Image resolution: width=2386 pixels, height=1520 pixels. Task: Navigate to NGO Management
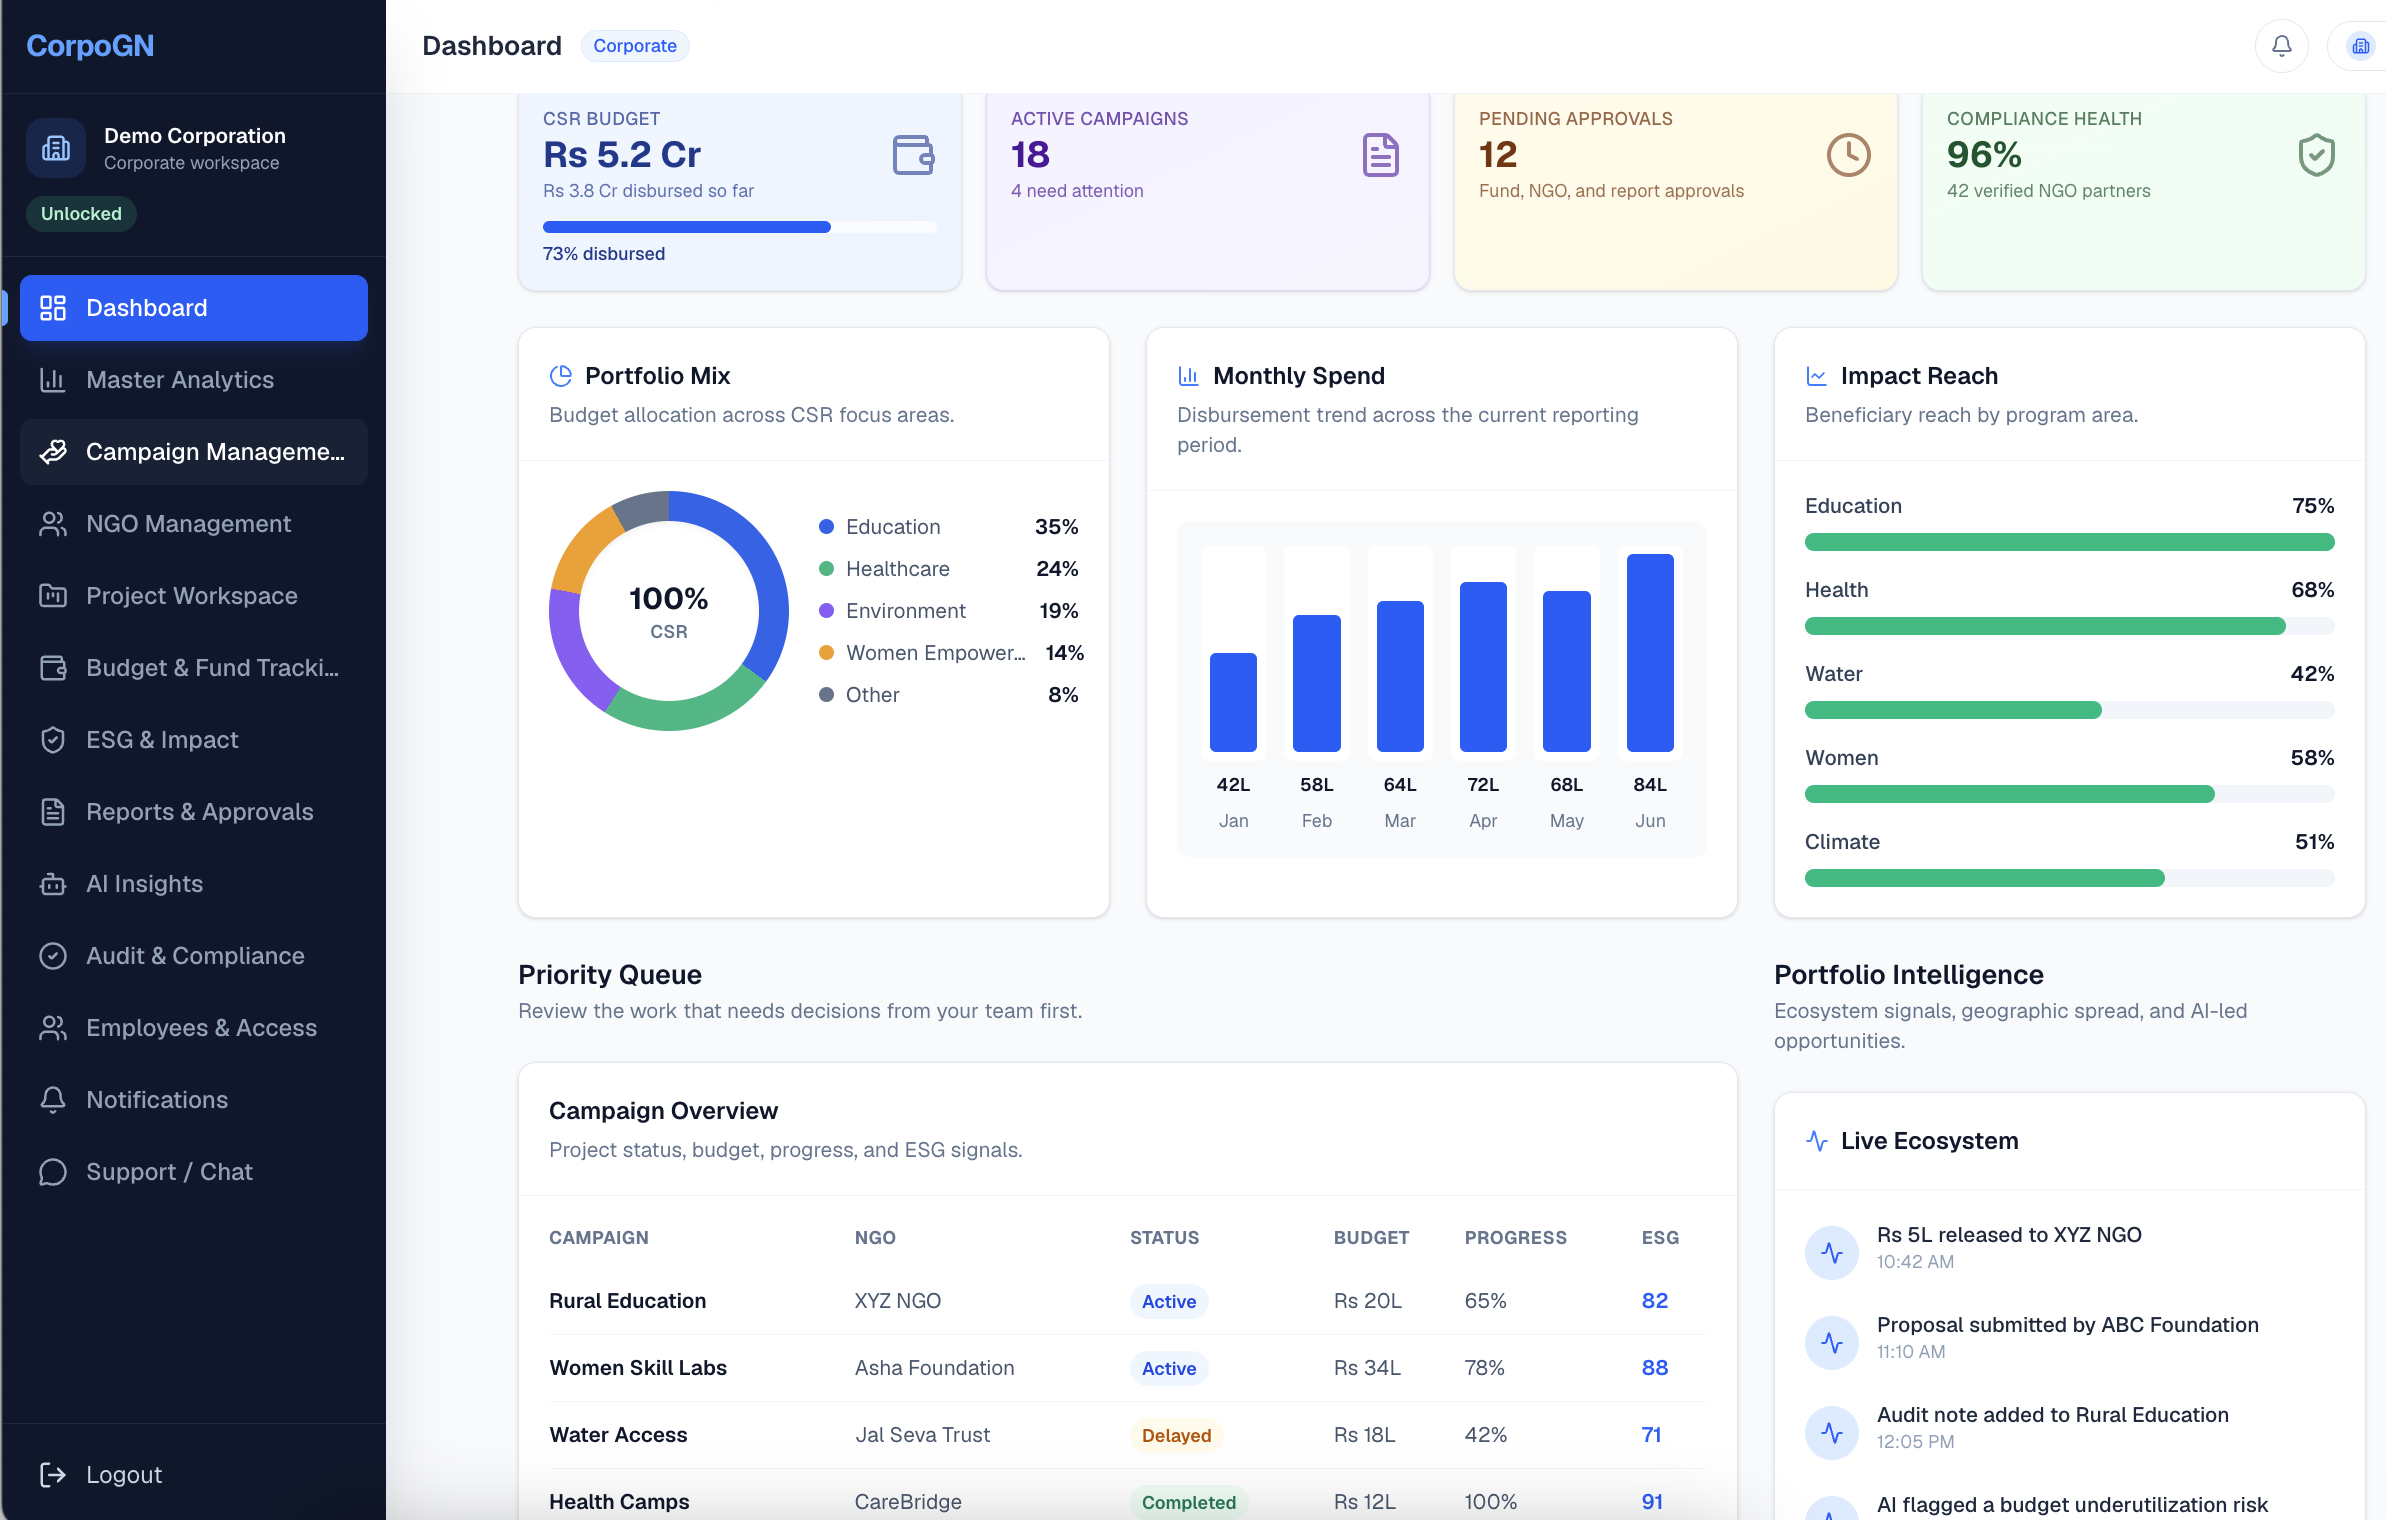(x=194, y=524)
